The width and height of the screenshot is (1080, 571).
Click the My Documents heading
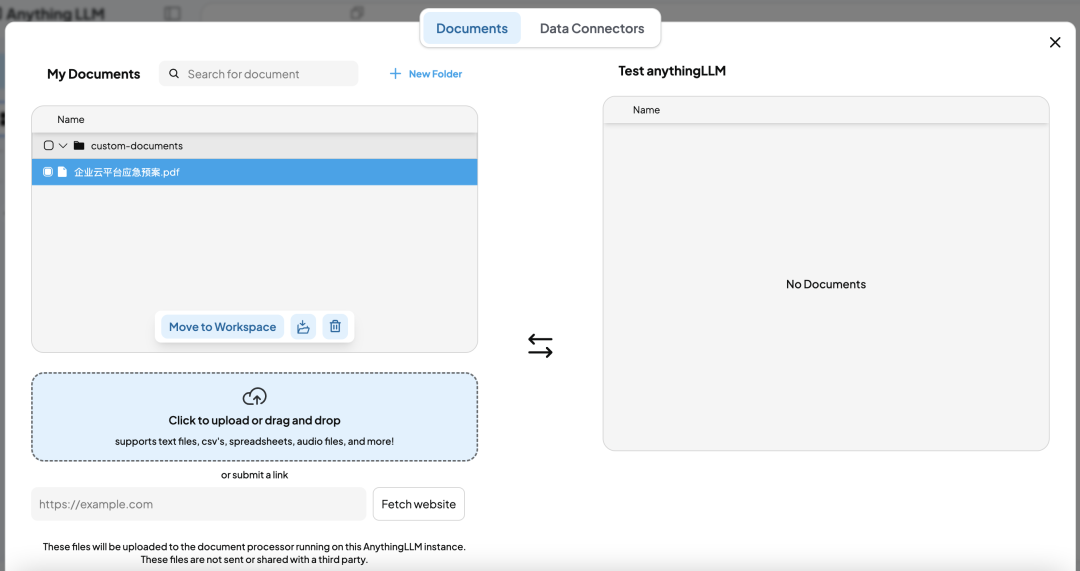(94, 74)
